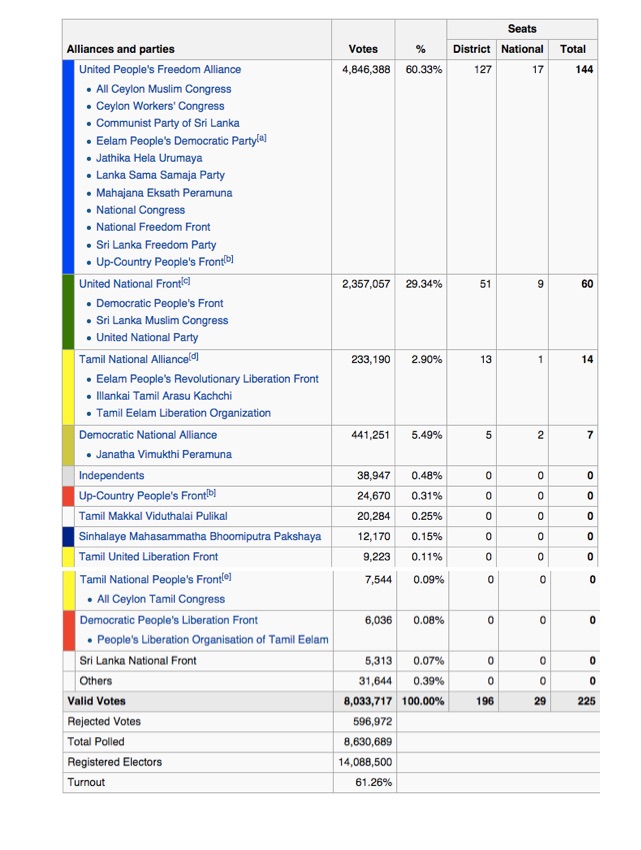Select votes value 441,251
The image size is (641, 850).
click(370, 435)
